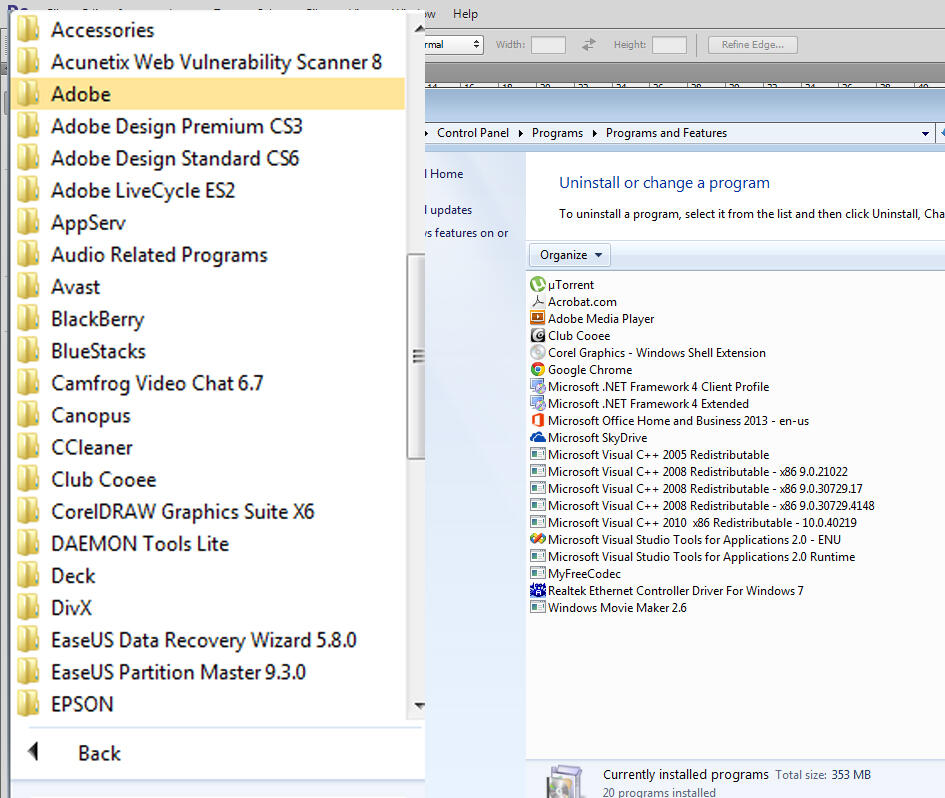Select Google Chrome icon in programs list
The width and height of the screenshot is (945, 798).
(538, 369)
